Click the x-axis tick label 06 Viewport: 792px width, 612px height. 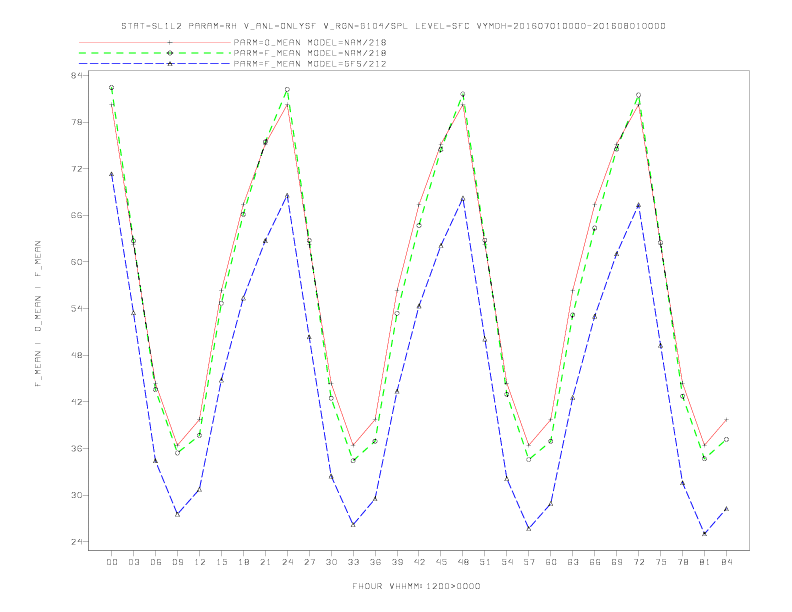[x=156, y=562]
